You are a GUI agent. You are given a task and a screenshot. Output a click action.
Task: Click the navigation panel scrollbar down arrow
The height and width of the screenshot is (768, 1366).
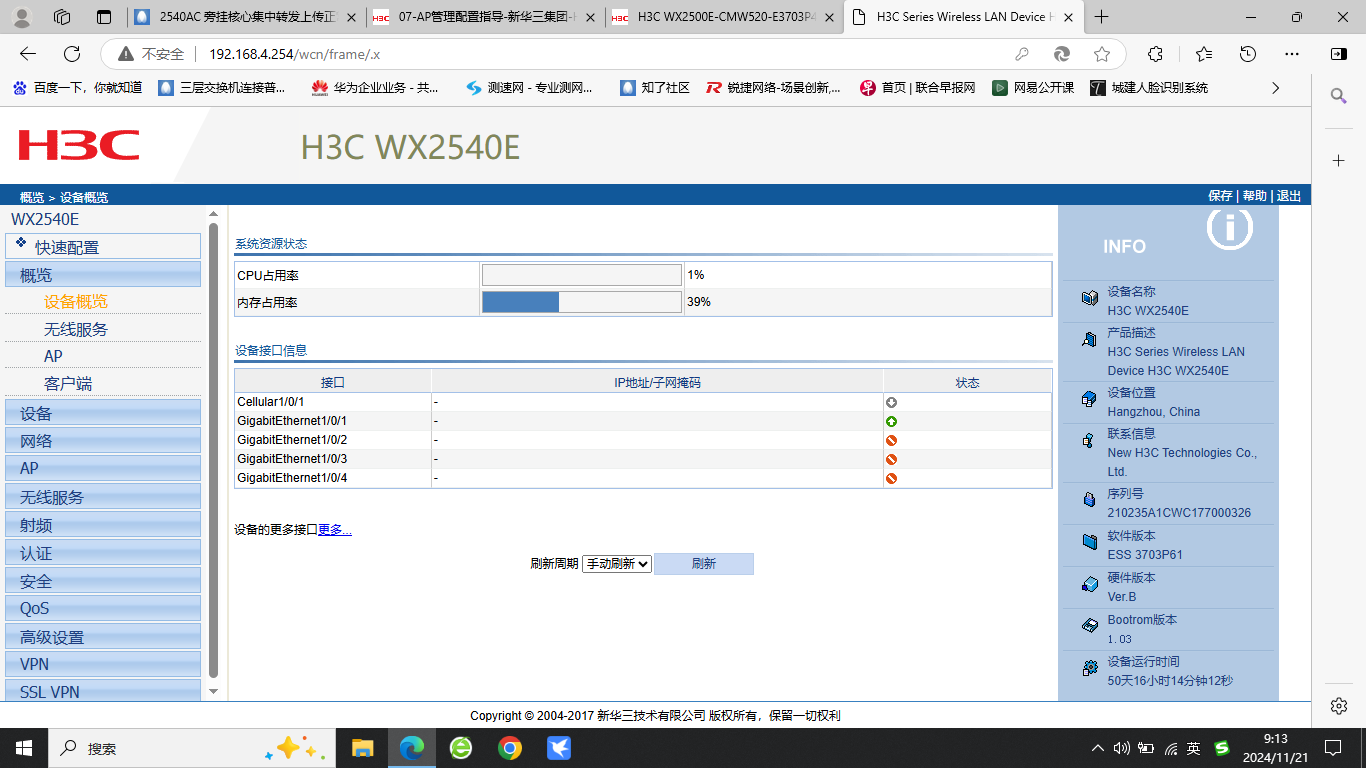click(x=213, y=691)
